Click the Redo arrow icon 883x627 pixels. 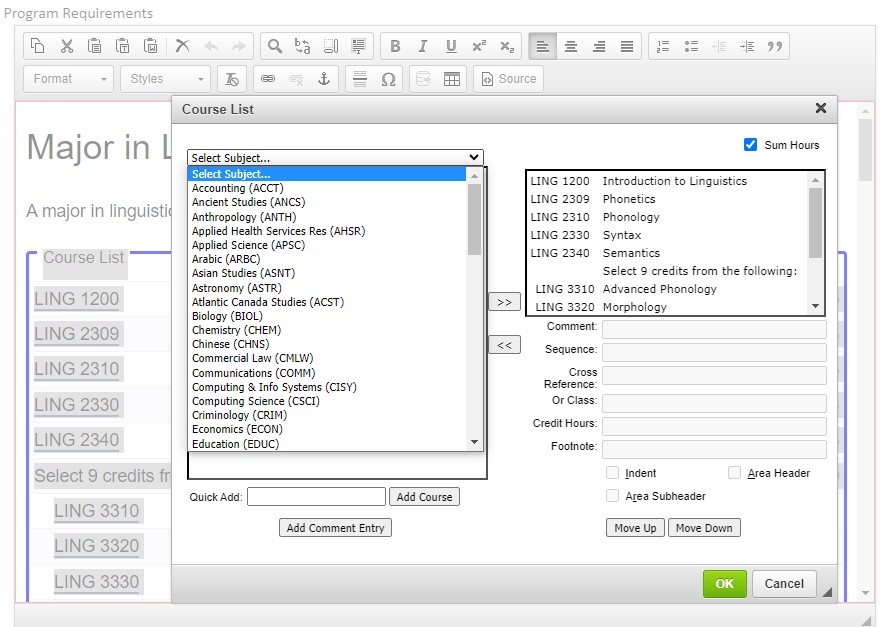coord(239,46)
